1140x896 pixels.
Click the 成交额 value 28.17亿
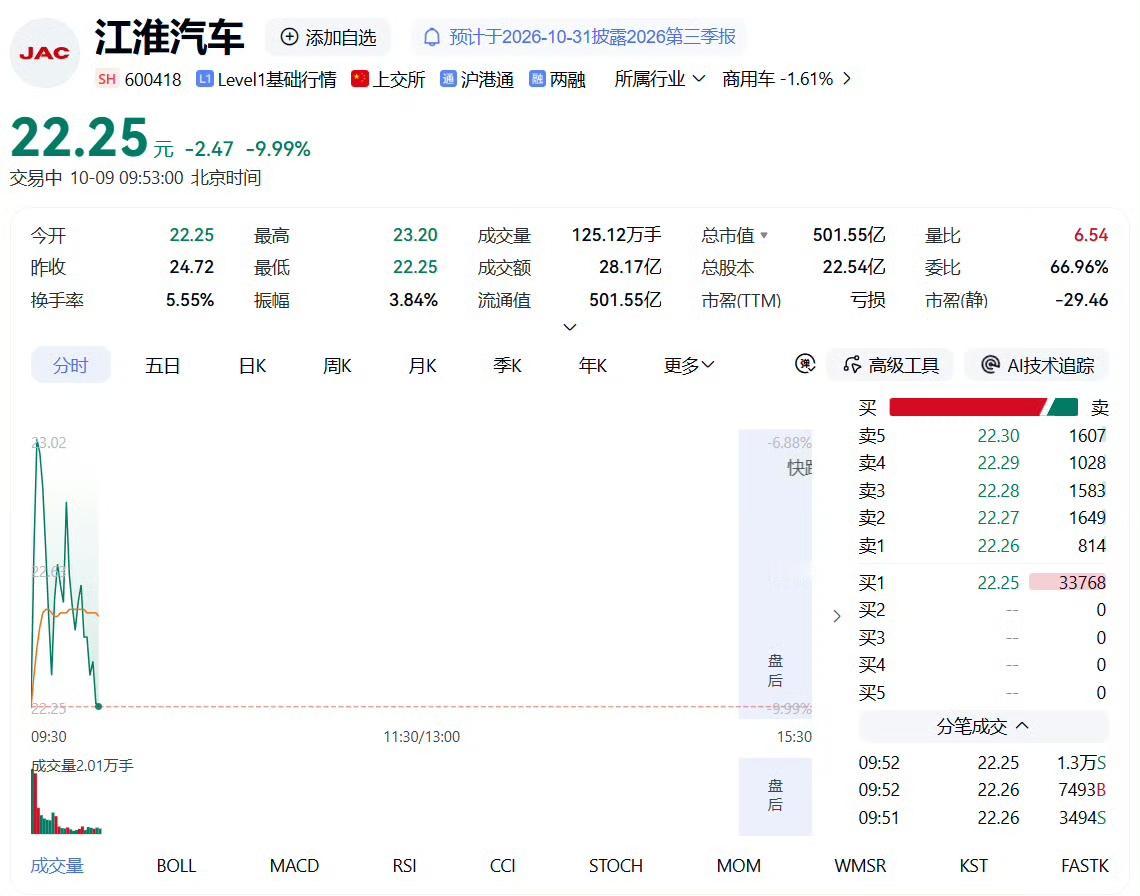pyautogui.click(x=630, y=267)
